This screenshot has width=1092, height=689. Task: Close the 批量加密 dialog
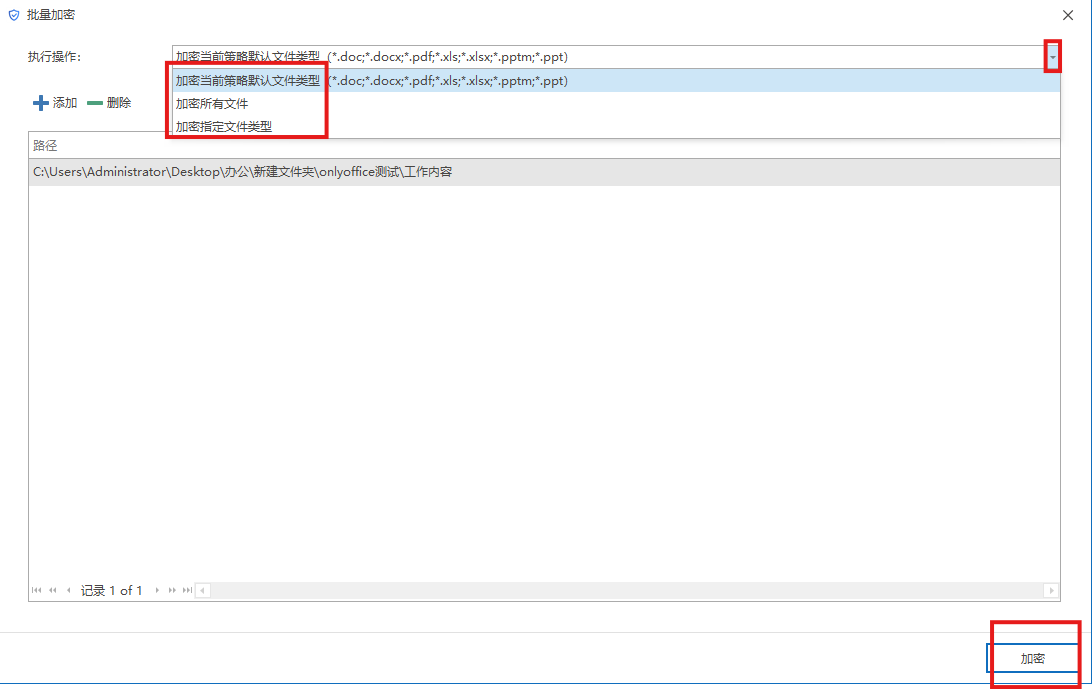pos(1067,15)
